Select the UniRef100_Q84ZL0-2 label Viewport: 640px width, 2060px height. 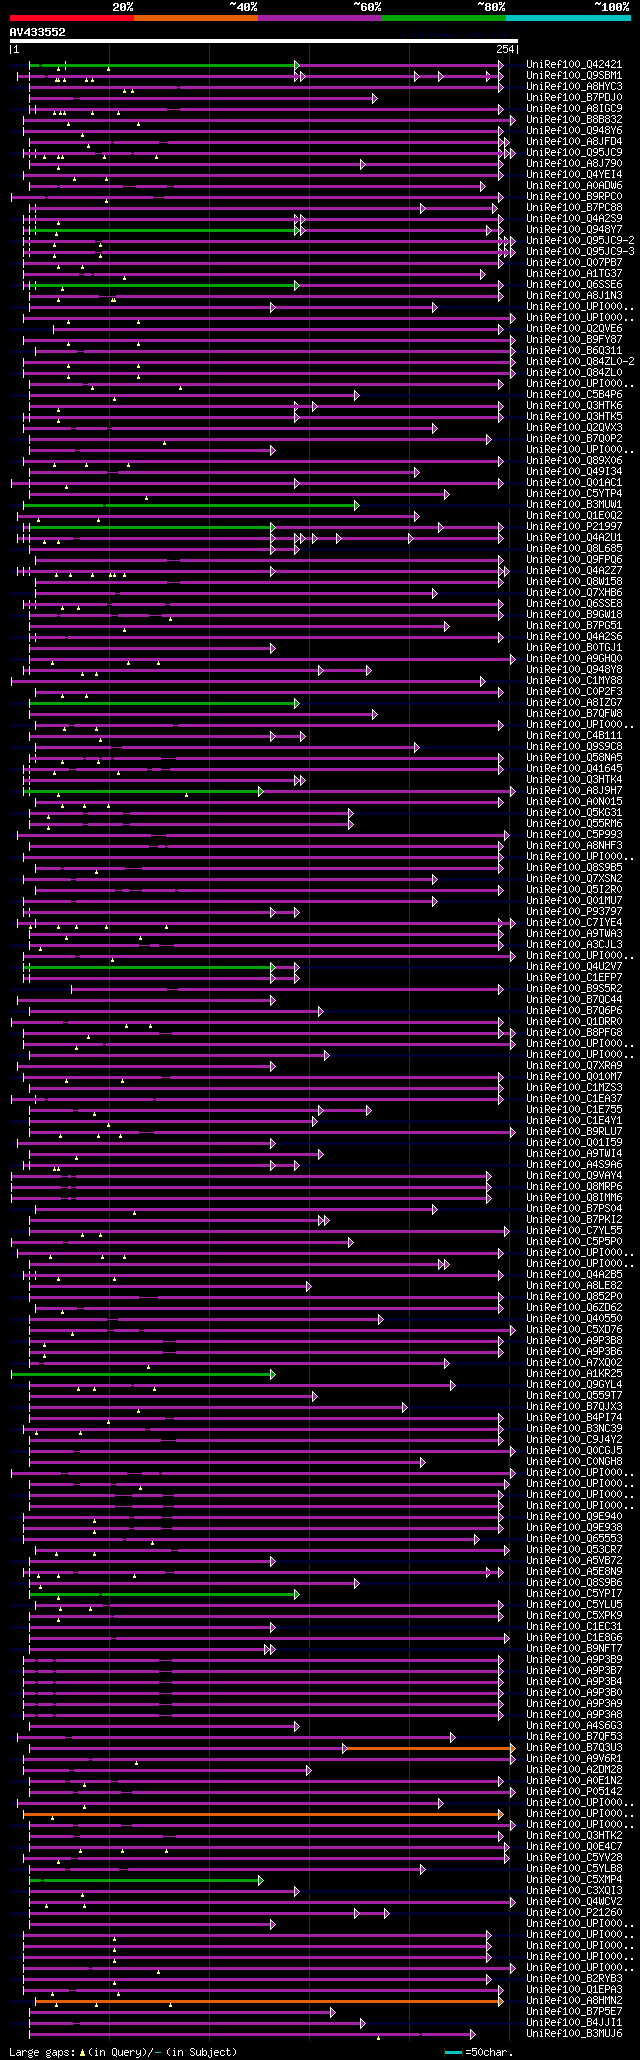580,361
